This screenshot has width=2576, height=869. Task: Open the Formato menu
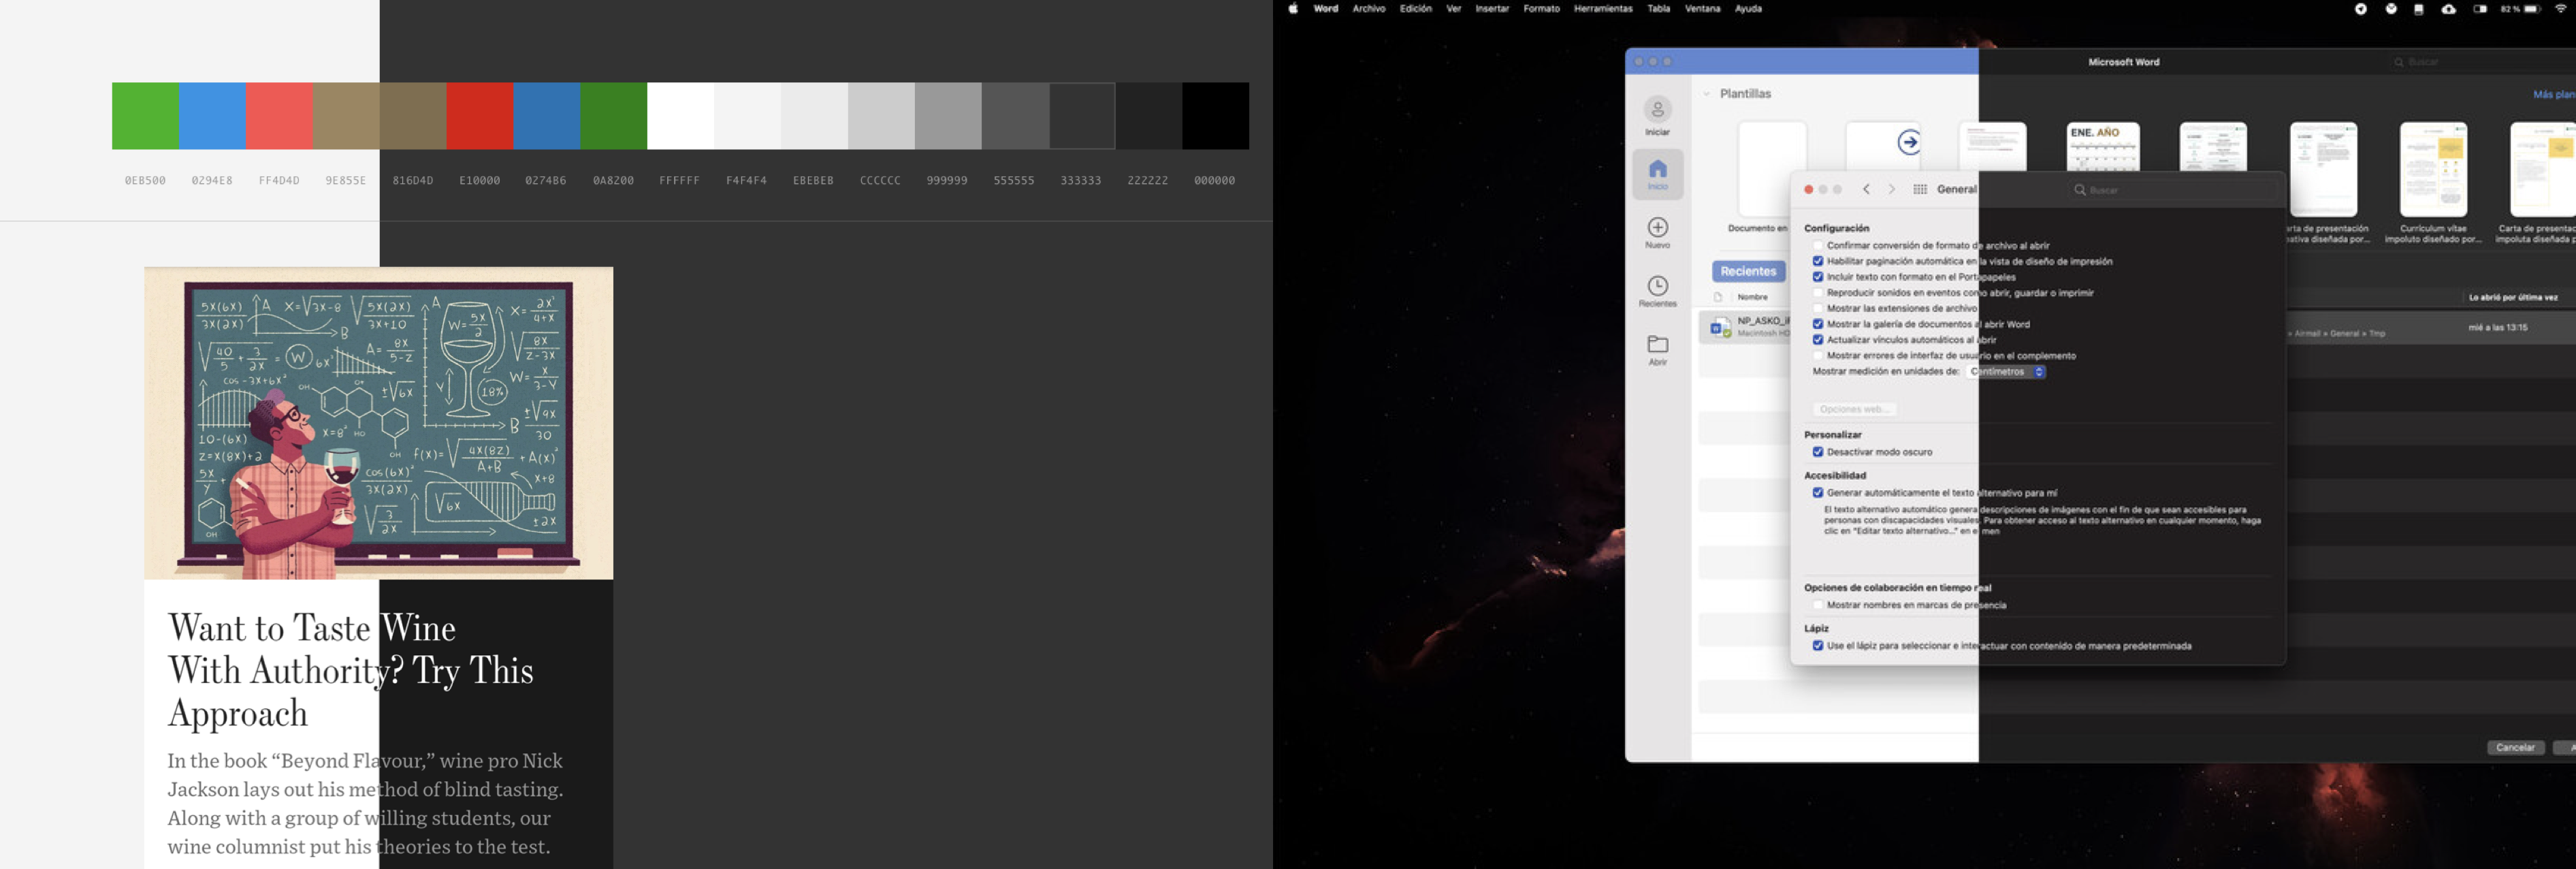coord(1541,9)
